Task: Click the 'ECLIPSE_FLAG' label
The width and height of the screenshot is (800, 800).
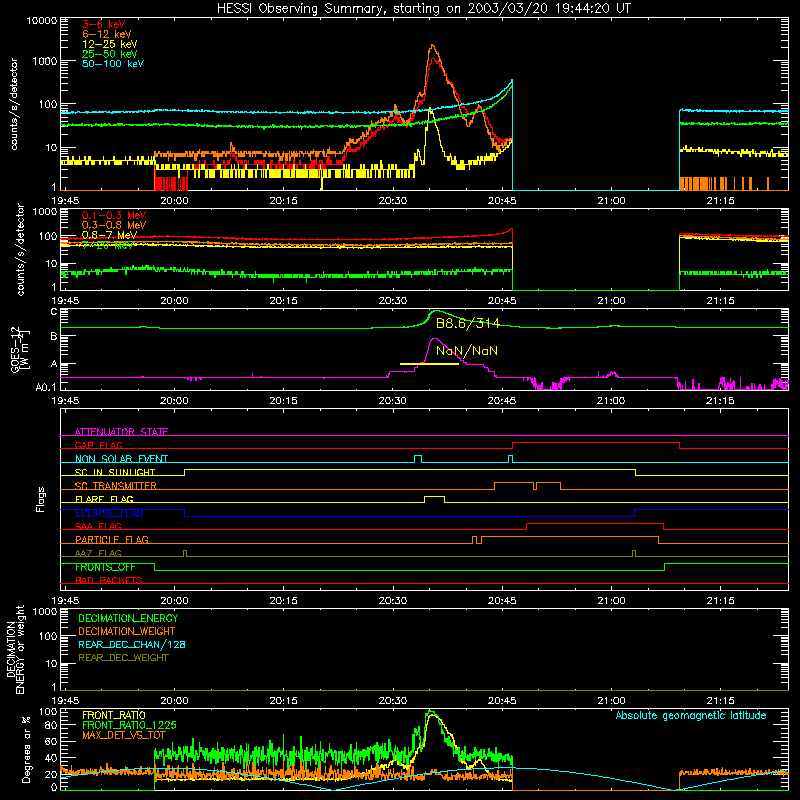Action: pyautogui.click(x=109, y=513)
